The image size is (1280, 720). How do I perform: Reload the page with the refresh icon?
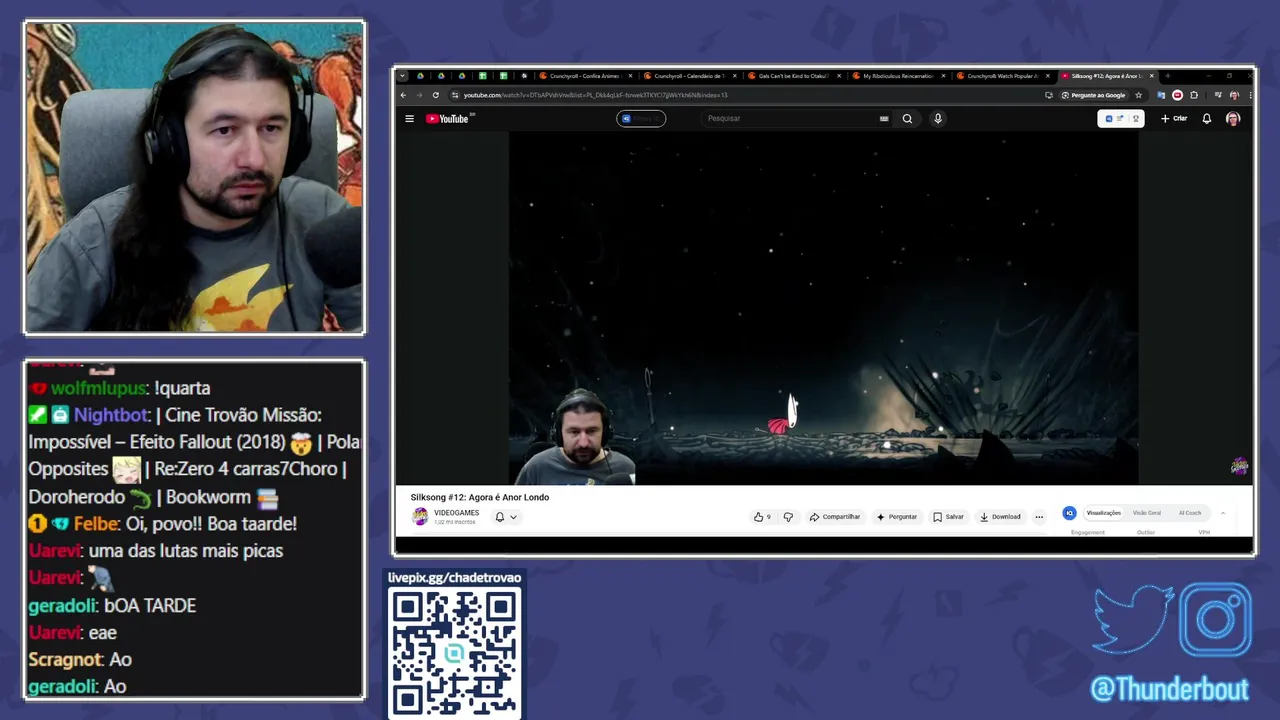436,95
